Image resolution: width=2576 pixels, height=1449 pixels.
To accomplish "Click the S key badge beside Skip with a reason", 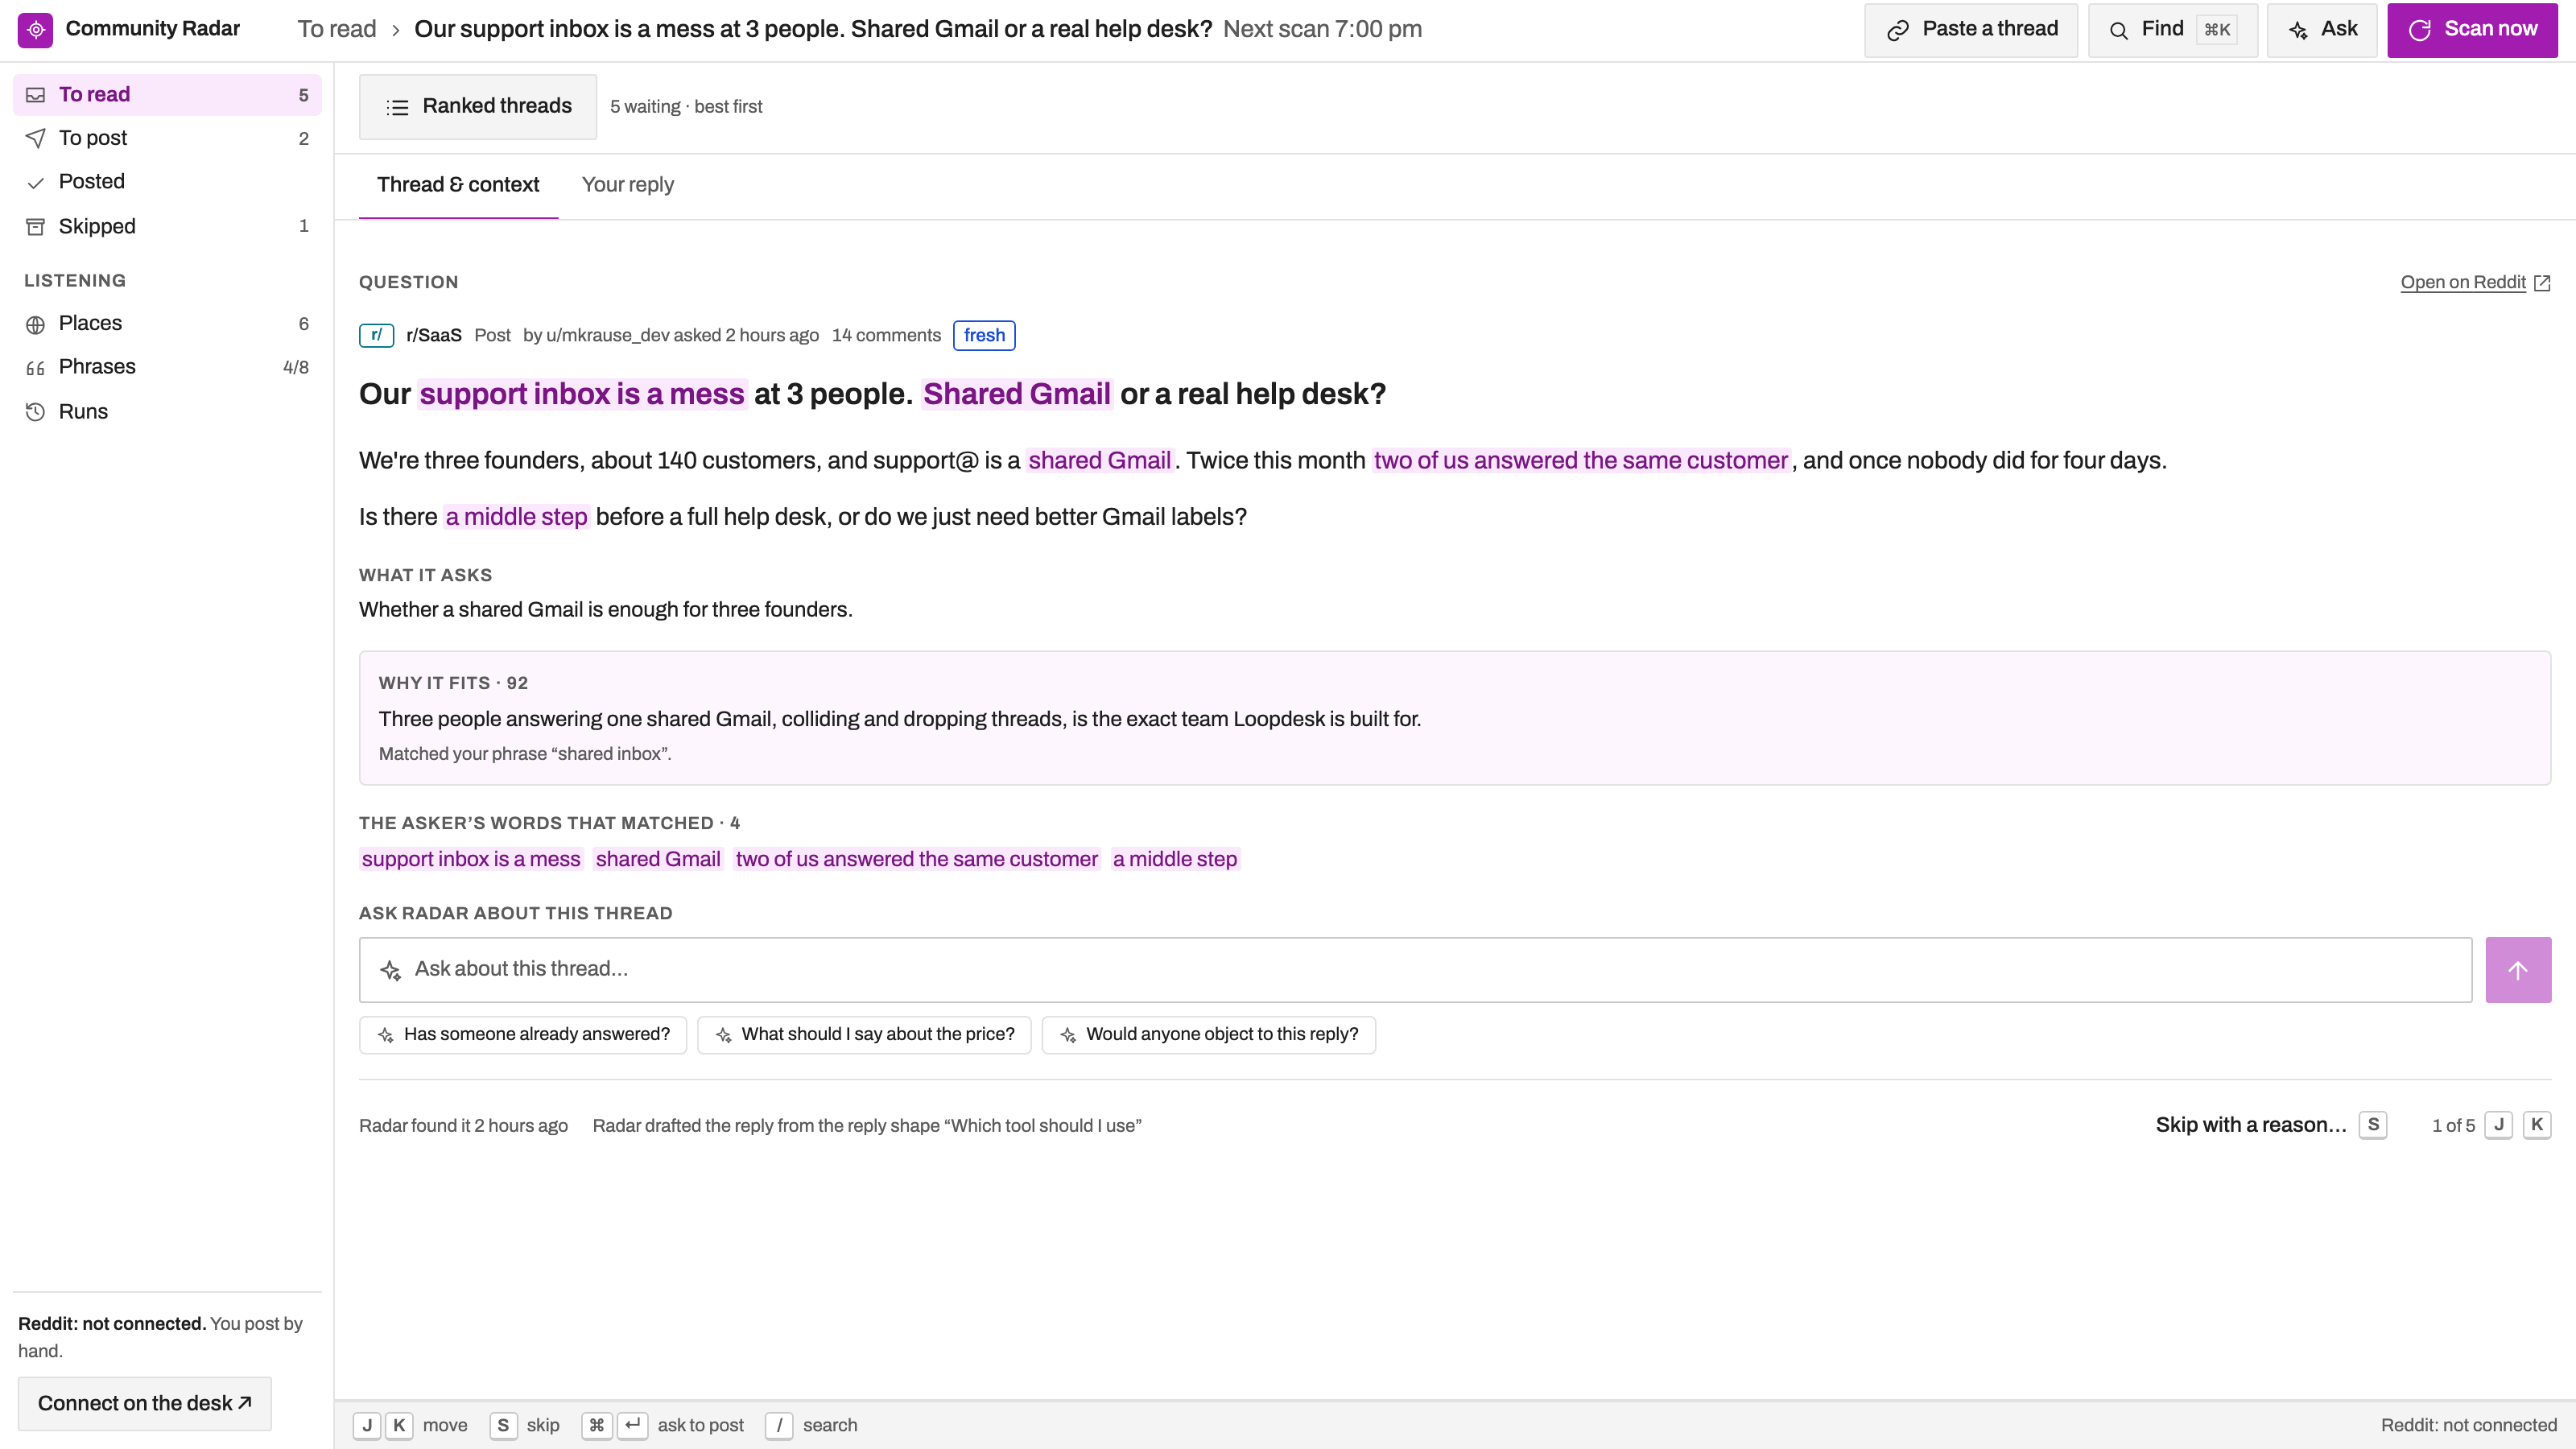I will (x=2373, y=1125).
